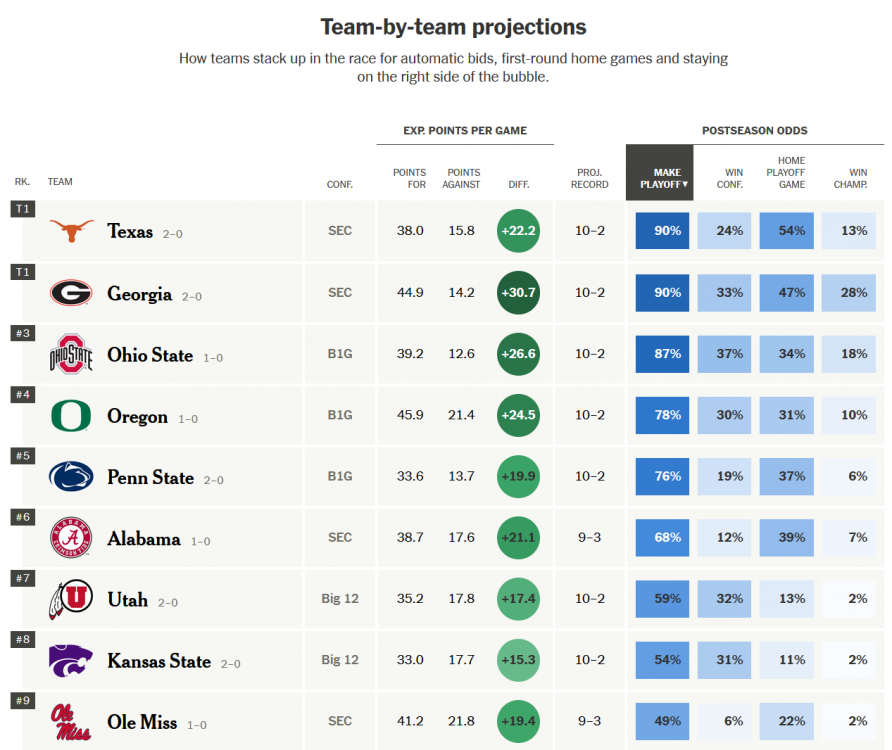Click the Kansas State Wildcats logo
This screenshot has height=750, width=892.
pos(71,661)
